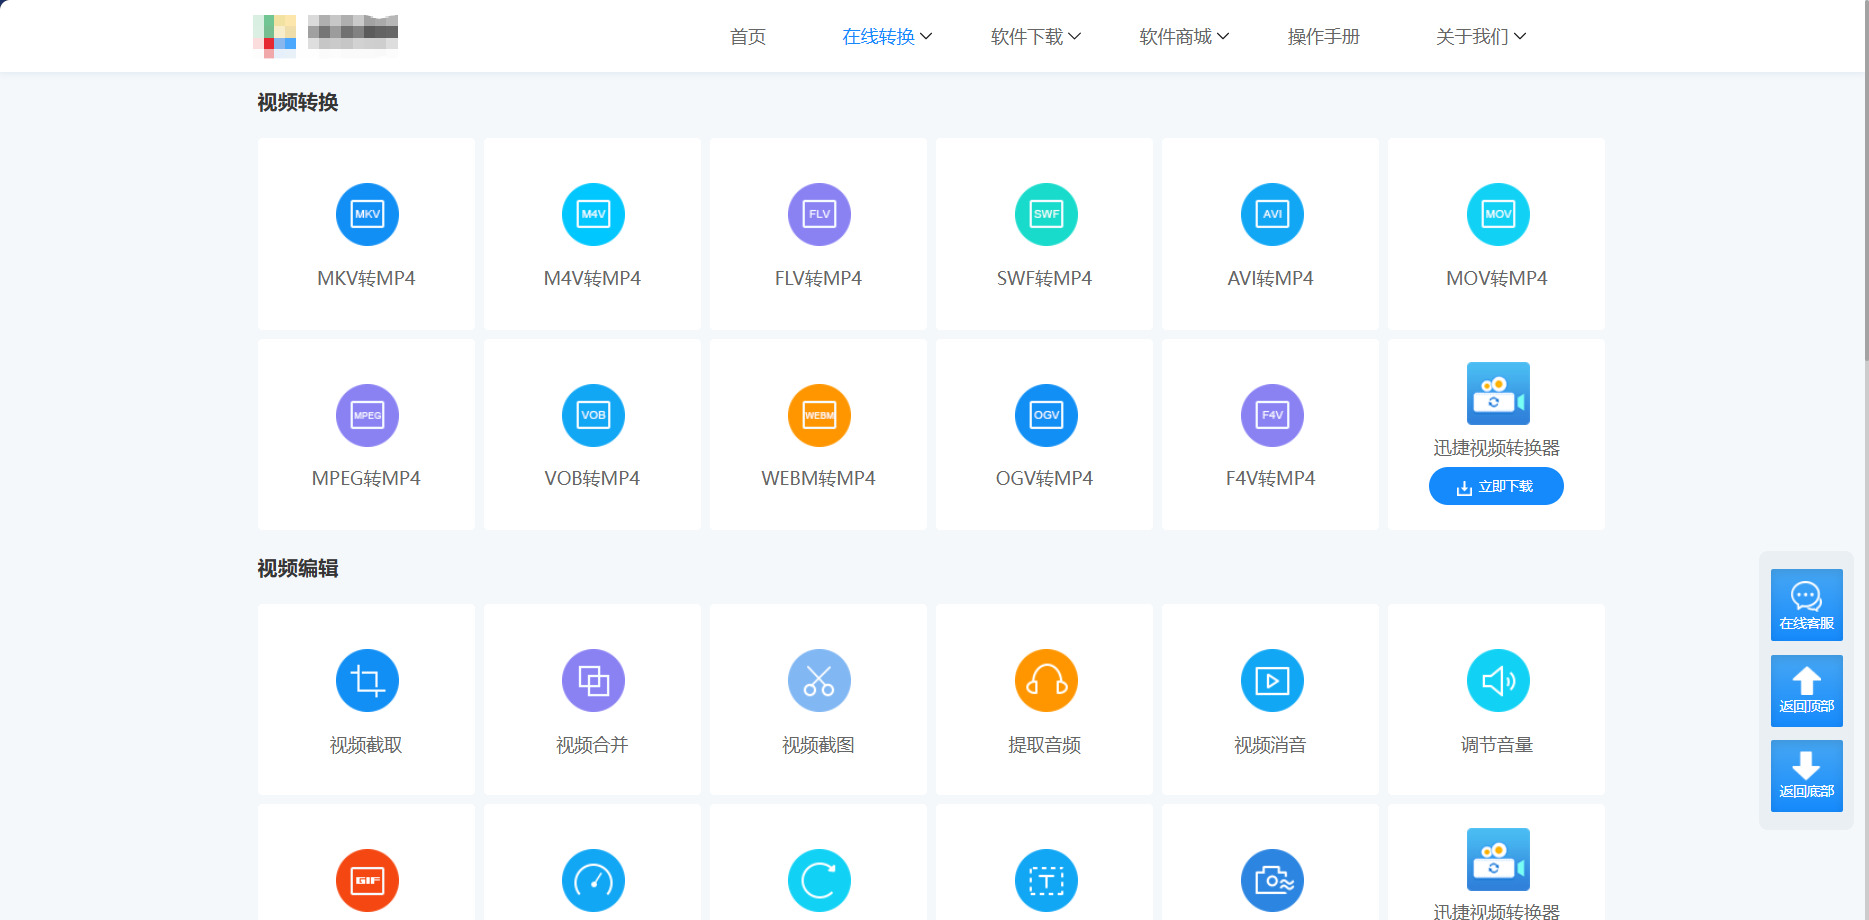Choose the 视频截图 scissors icon
This screenshot has width=1869, height=920.
tap(819, 681)
